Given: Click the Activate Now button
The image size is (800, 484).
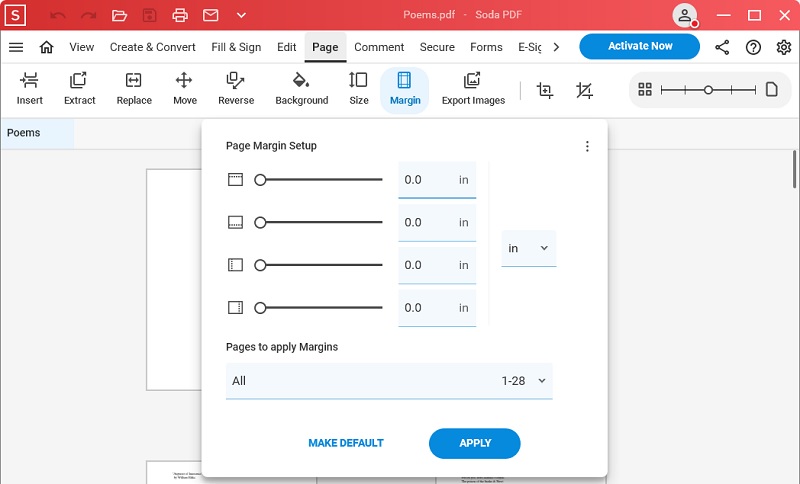Looking at the screenshot, I should pos(640,46).
